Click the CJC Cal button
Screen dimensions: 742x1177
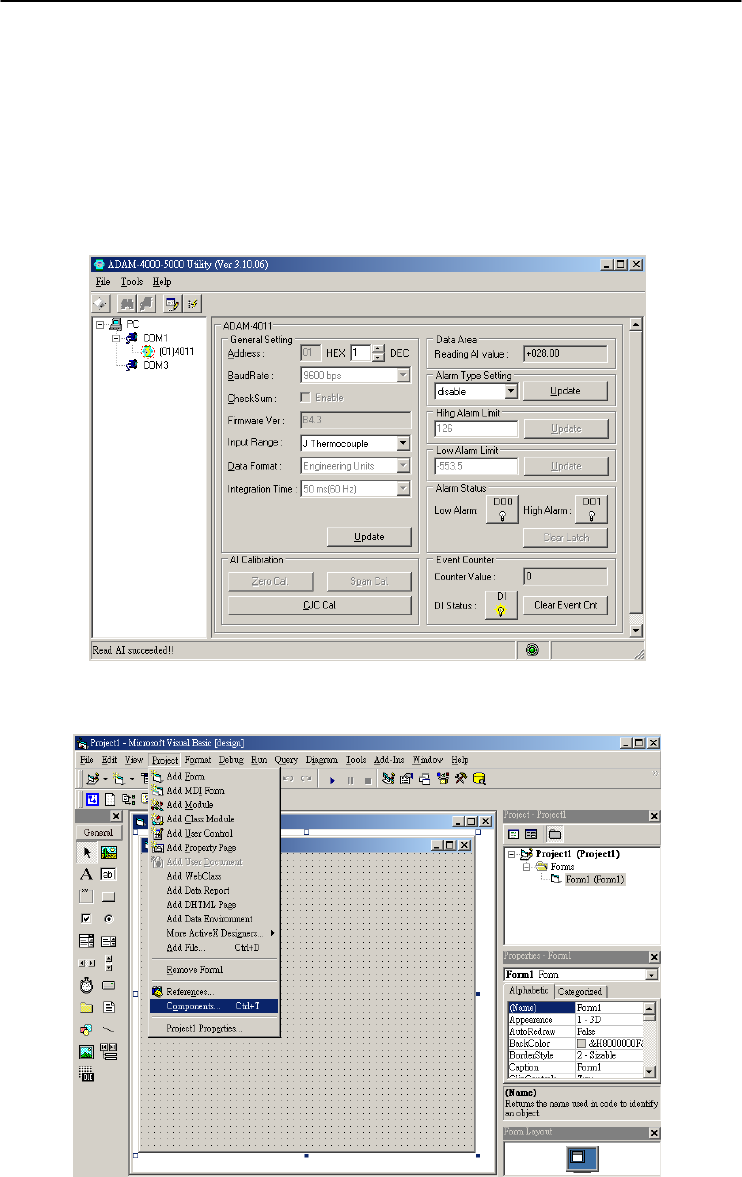[320, 605]
